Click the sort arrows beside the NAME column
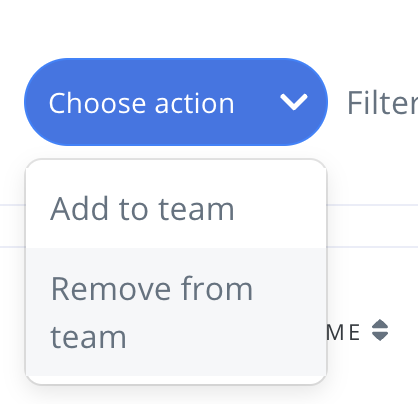Image resolution: width=418 pixels, height=404 pixels. (380, 330)
